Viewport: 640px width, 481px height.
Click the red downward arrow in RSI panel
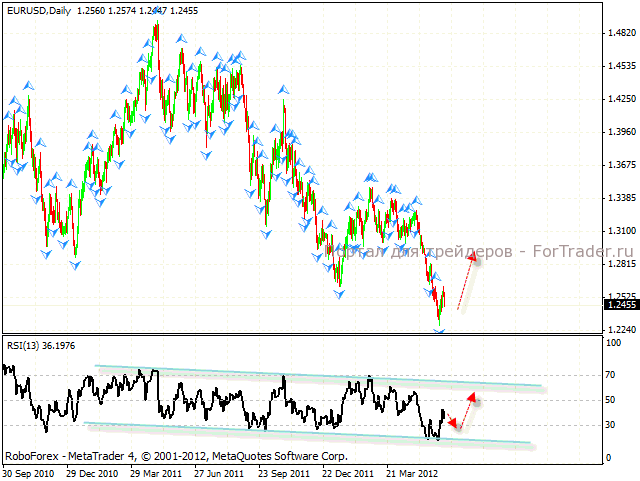(x=451, y=419)
